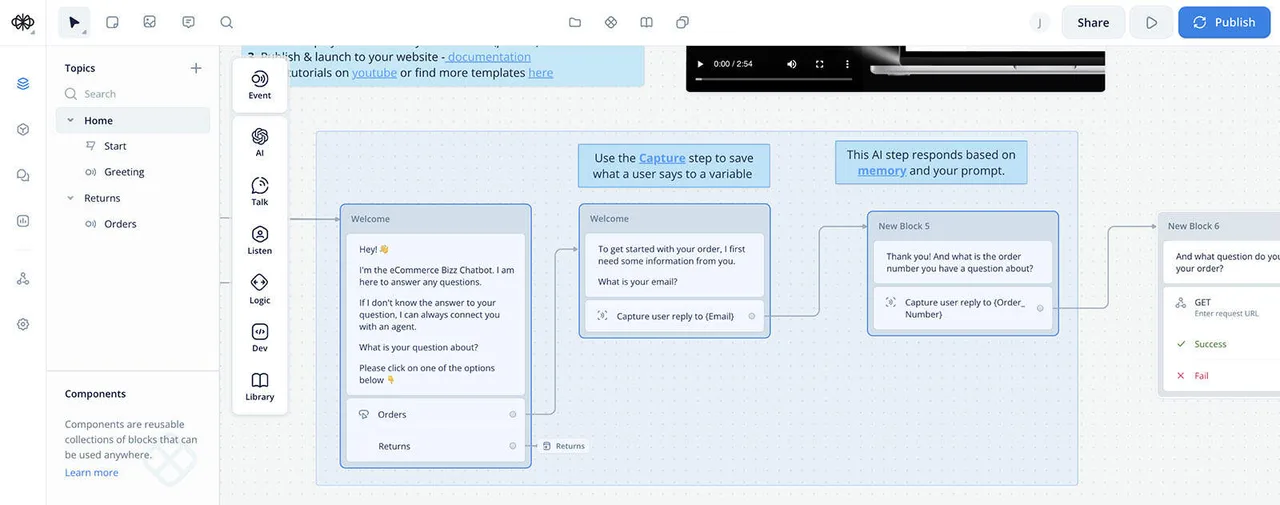Select the Home topic row
Screen dimensions: 1280x505
coord(134,120)
